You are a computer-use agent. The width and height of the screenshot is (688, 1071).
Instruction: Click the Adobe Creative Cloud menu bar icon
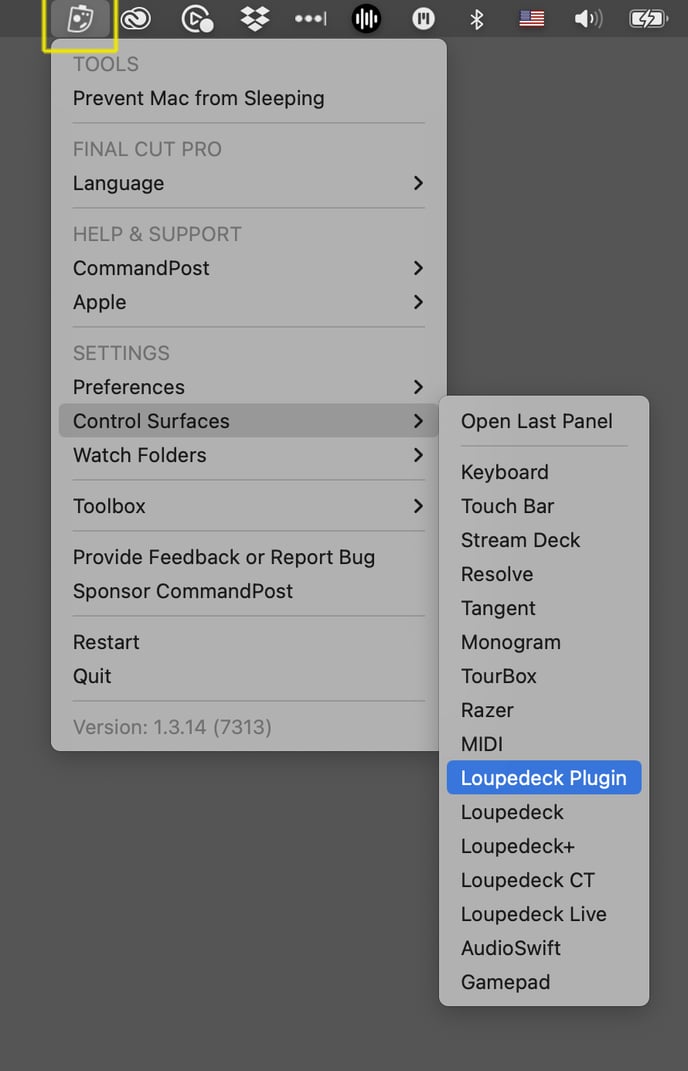137,18
